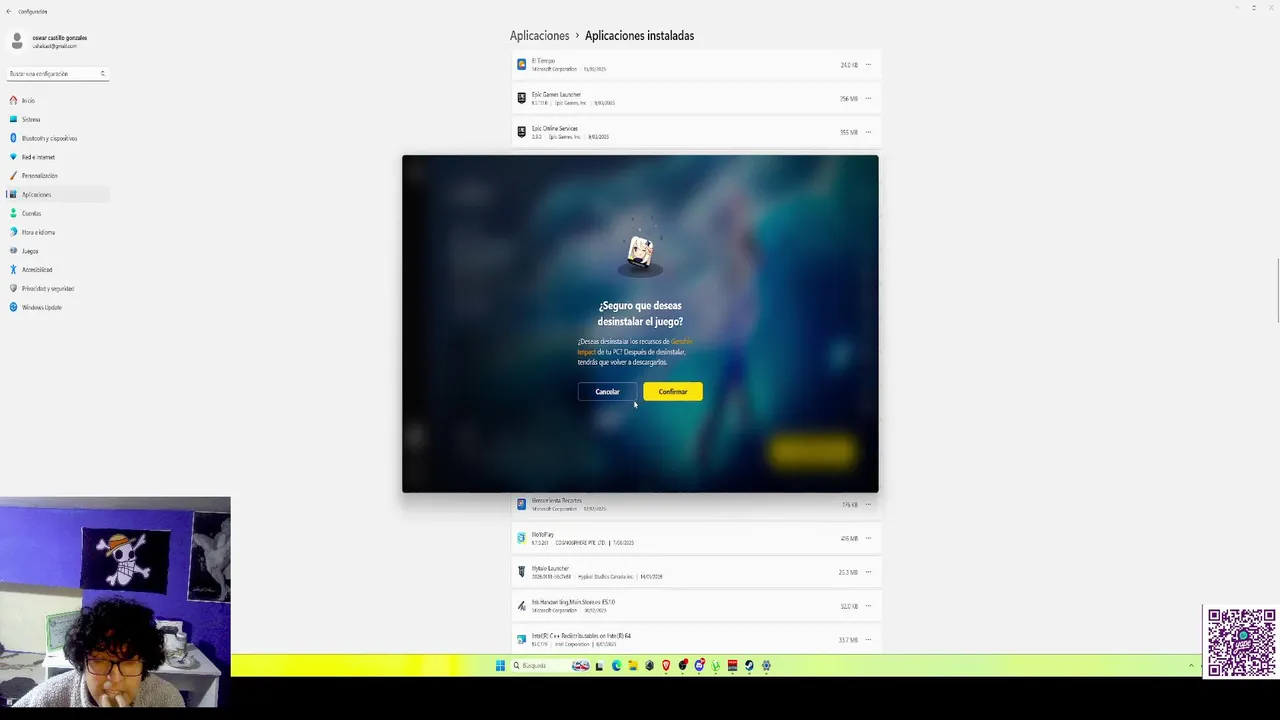
Task: Click the El Tiempo app icon
Action: coord(521,64)
